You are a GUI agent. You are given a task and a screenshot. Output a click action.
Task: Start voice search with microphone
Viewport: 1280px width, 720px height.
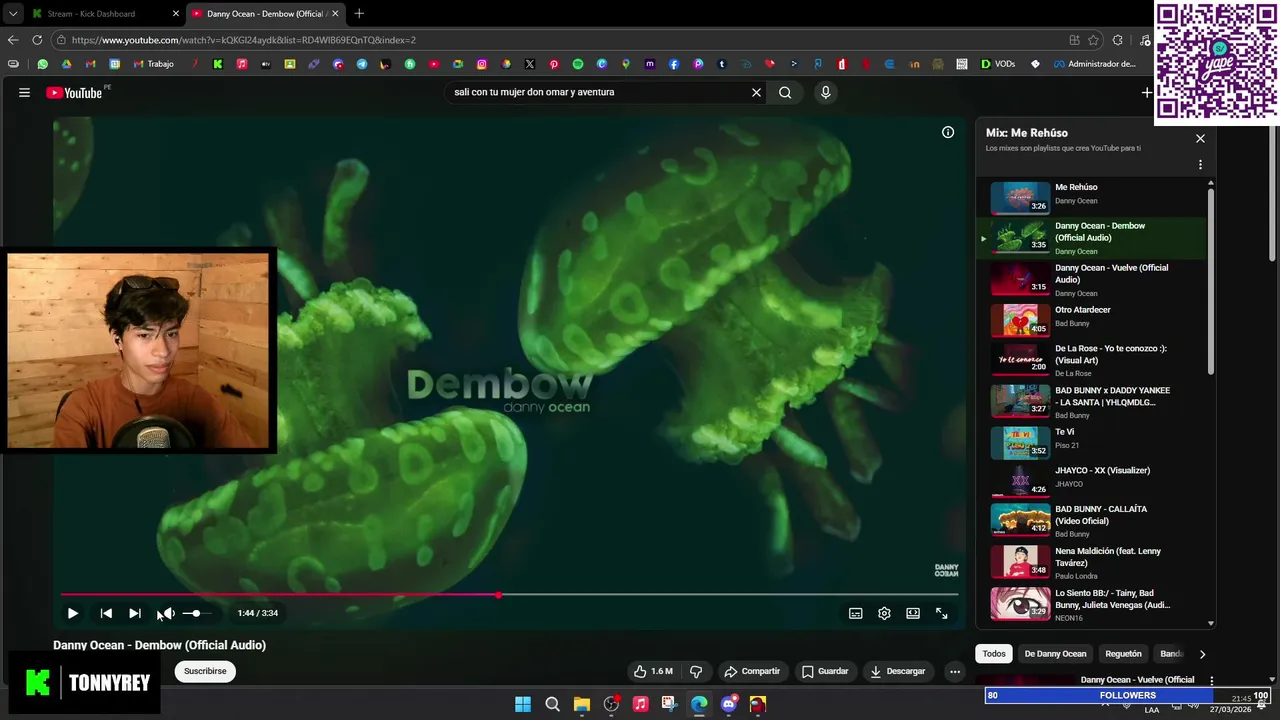pos(825,92)
